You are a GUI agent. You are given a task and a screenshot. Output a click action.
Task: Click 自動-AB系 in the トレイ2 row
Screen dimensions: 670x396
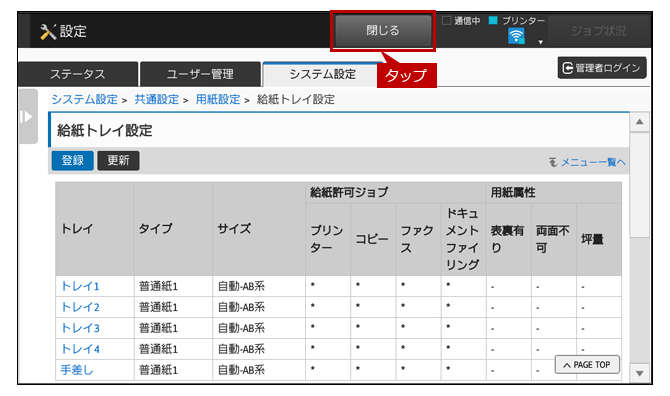click(x=241, y=307)
